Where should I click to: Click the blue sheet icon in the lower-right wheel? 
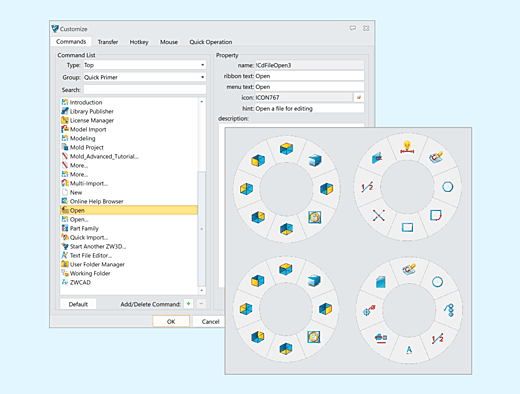click(x=381, y=282)
